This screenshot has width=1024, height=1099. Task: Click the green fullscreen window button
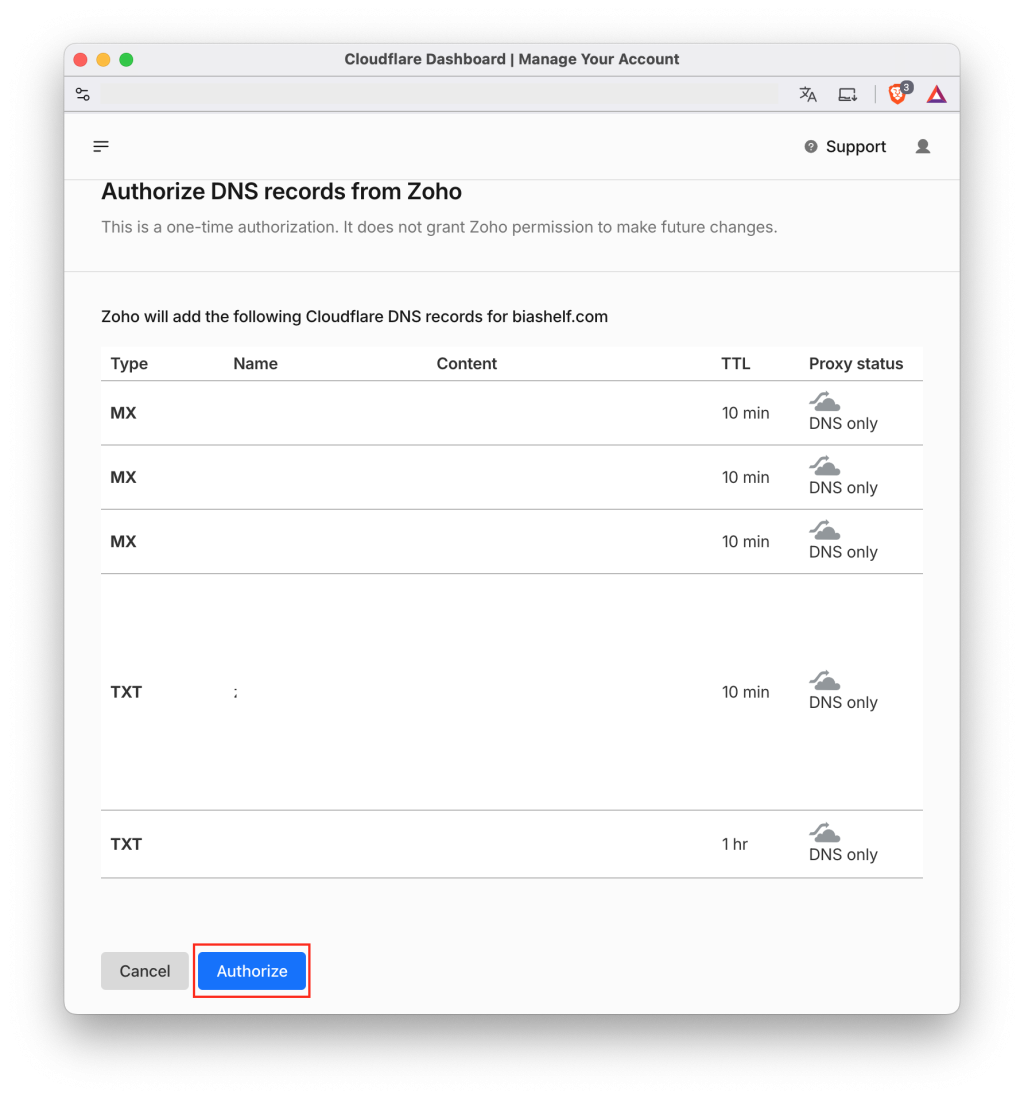(x=126, y=60)
